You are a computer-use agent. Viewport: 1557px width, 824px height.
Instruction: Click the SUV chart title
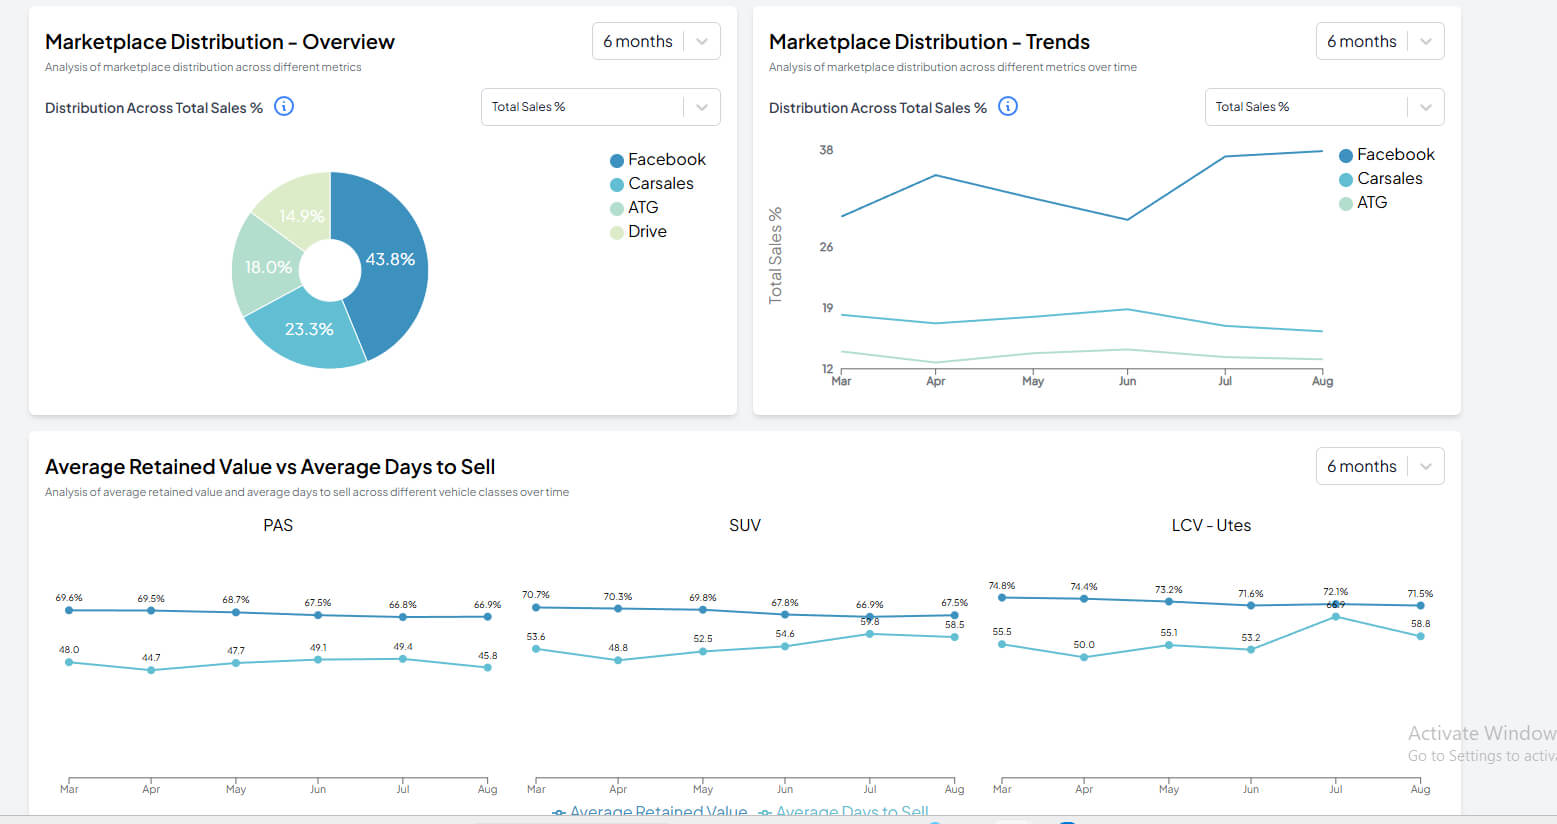pyautogui.click(x=745, y=525)
